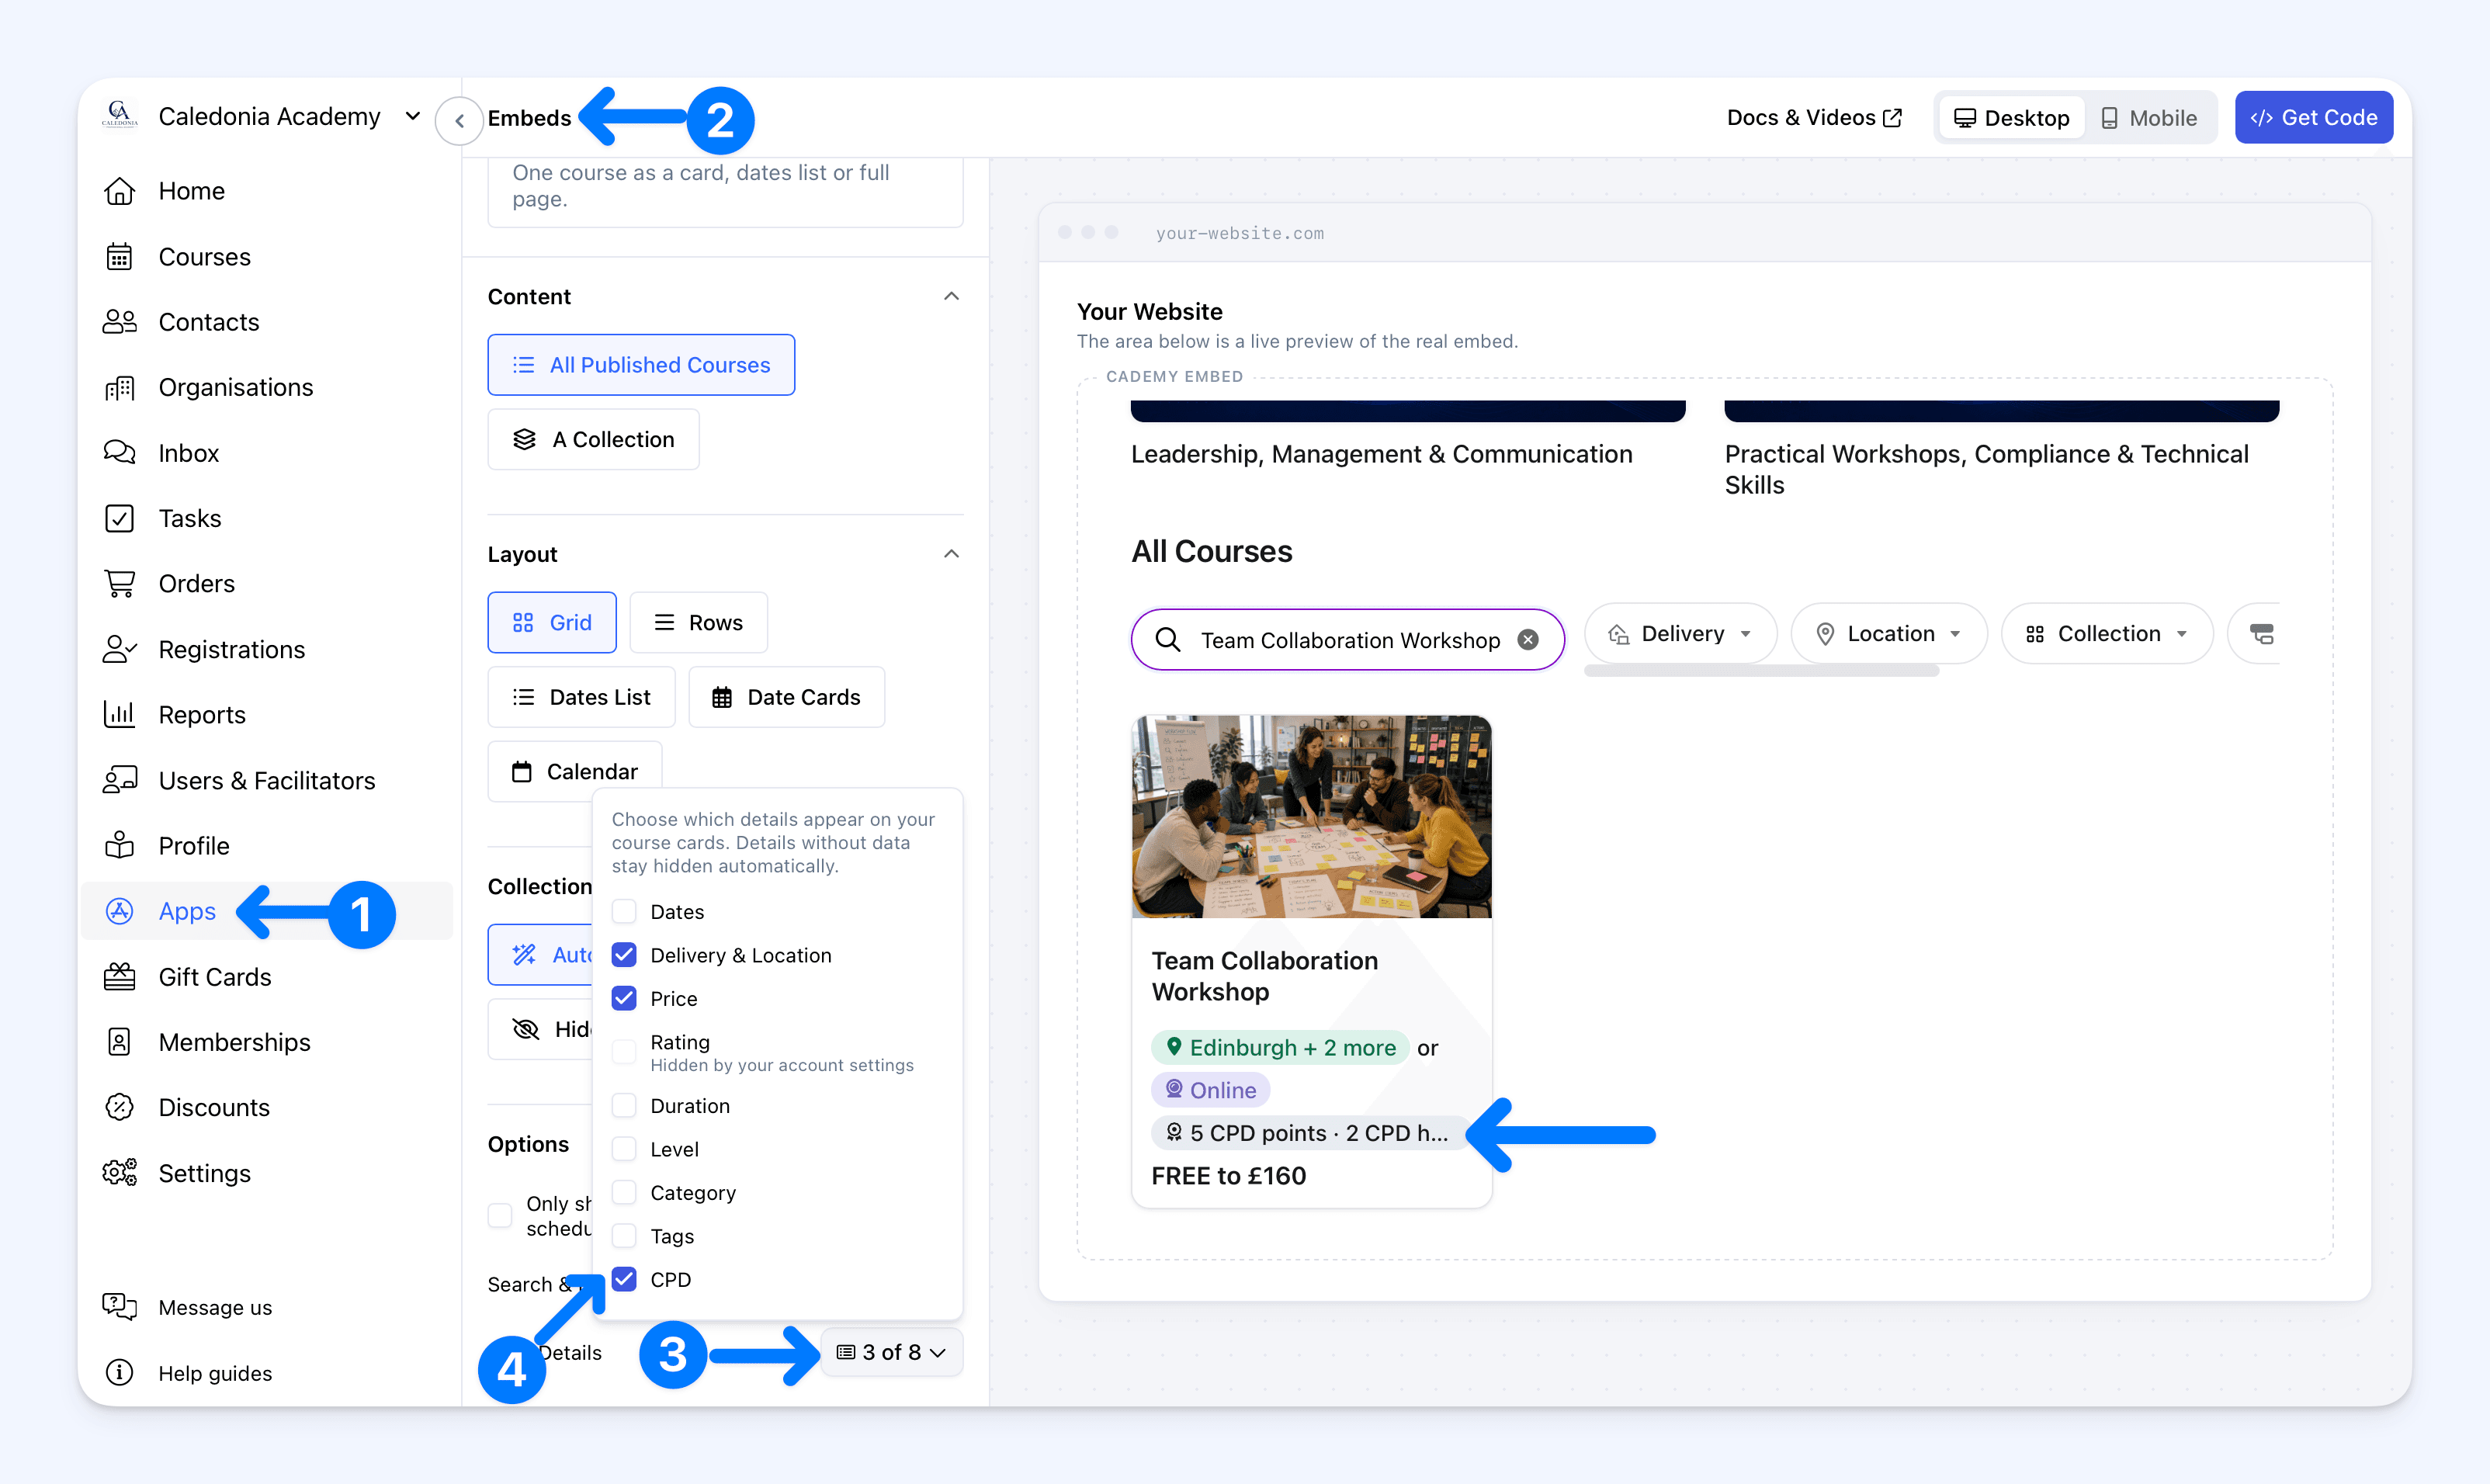Click the Caledonia Academy logo
Screen dimensions: 2490x1484
[x=119, y=115]
